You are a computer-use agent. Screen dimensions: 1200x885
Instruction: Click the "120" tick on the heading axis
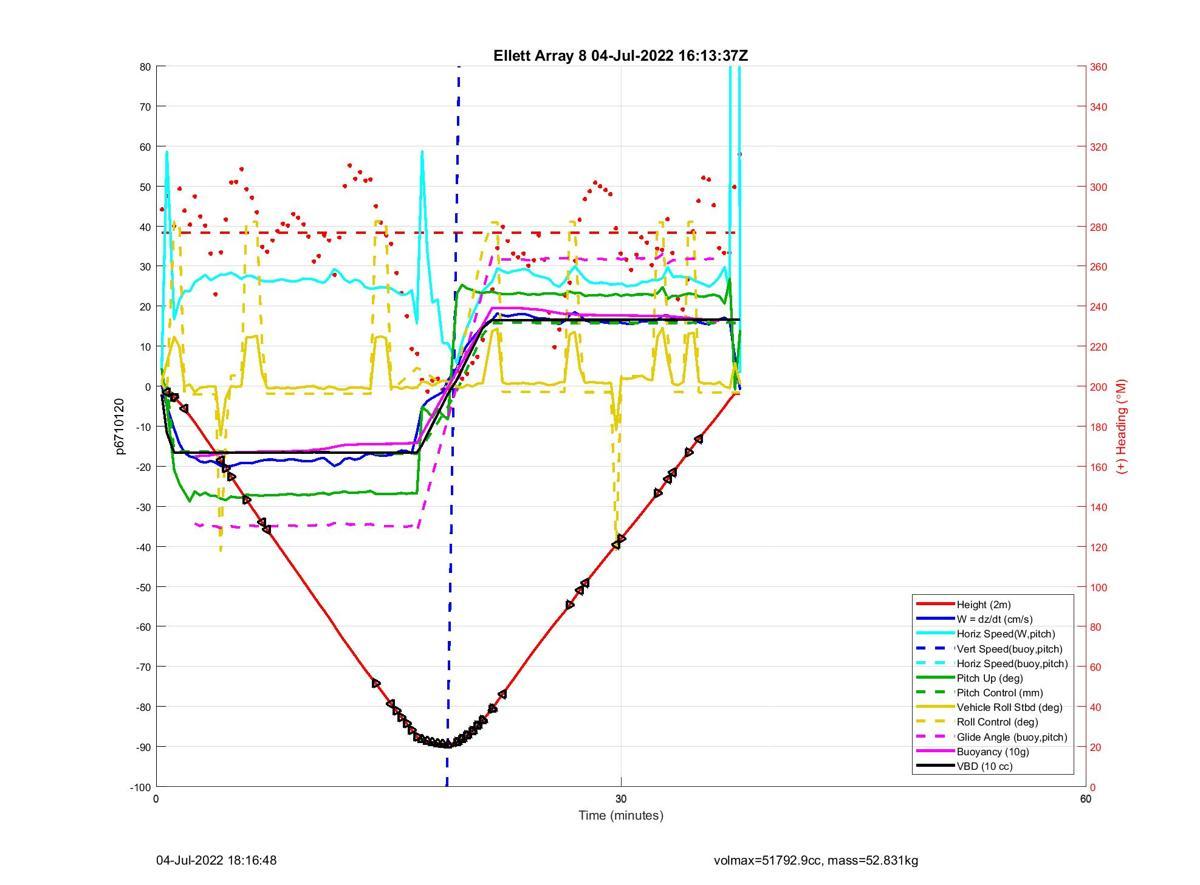click(1098, 547)
